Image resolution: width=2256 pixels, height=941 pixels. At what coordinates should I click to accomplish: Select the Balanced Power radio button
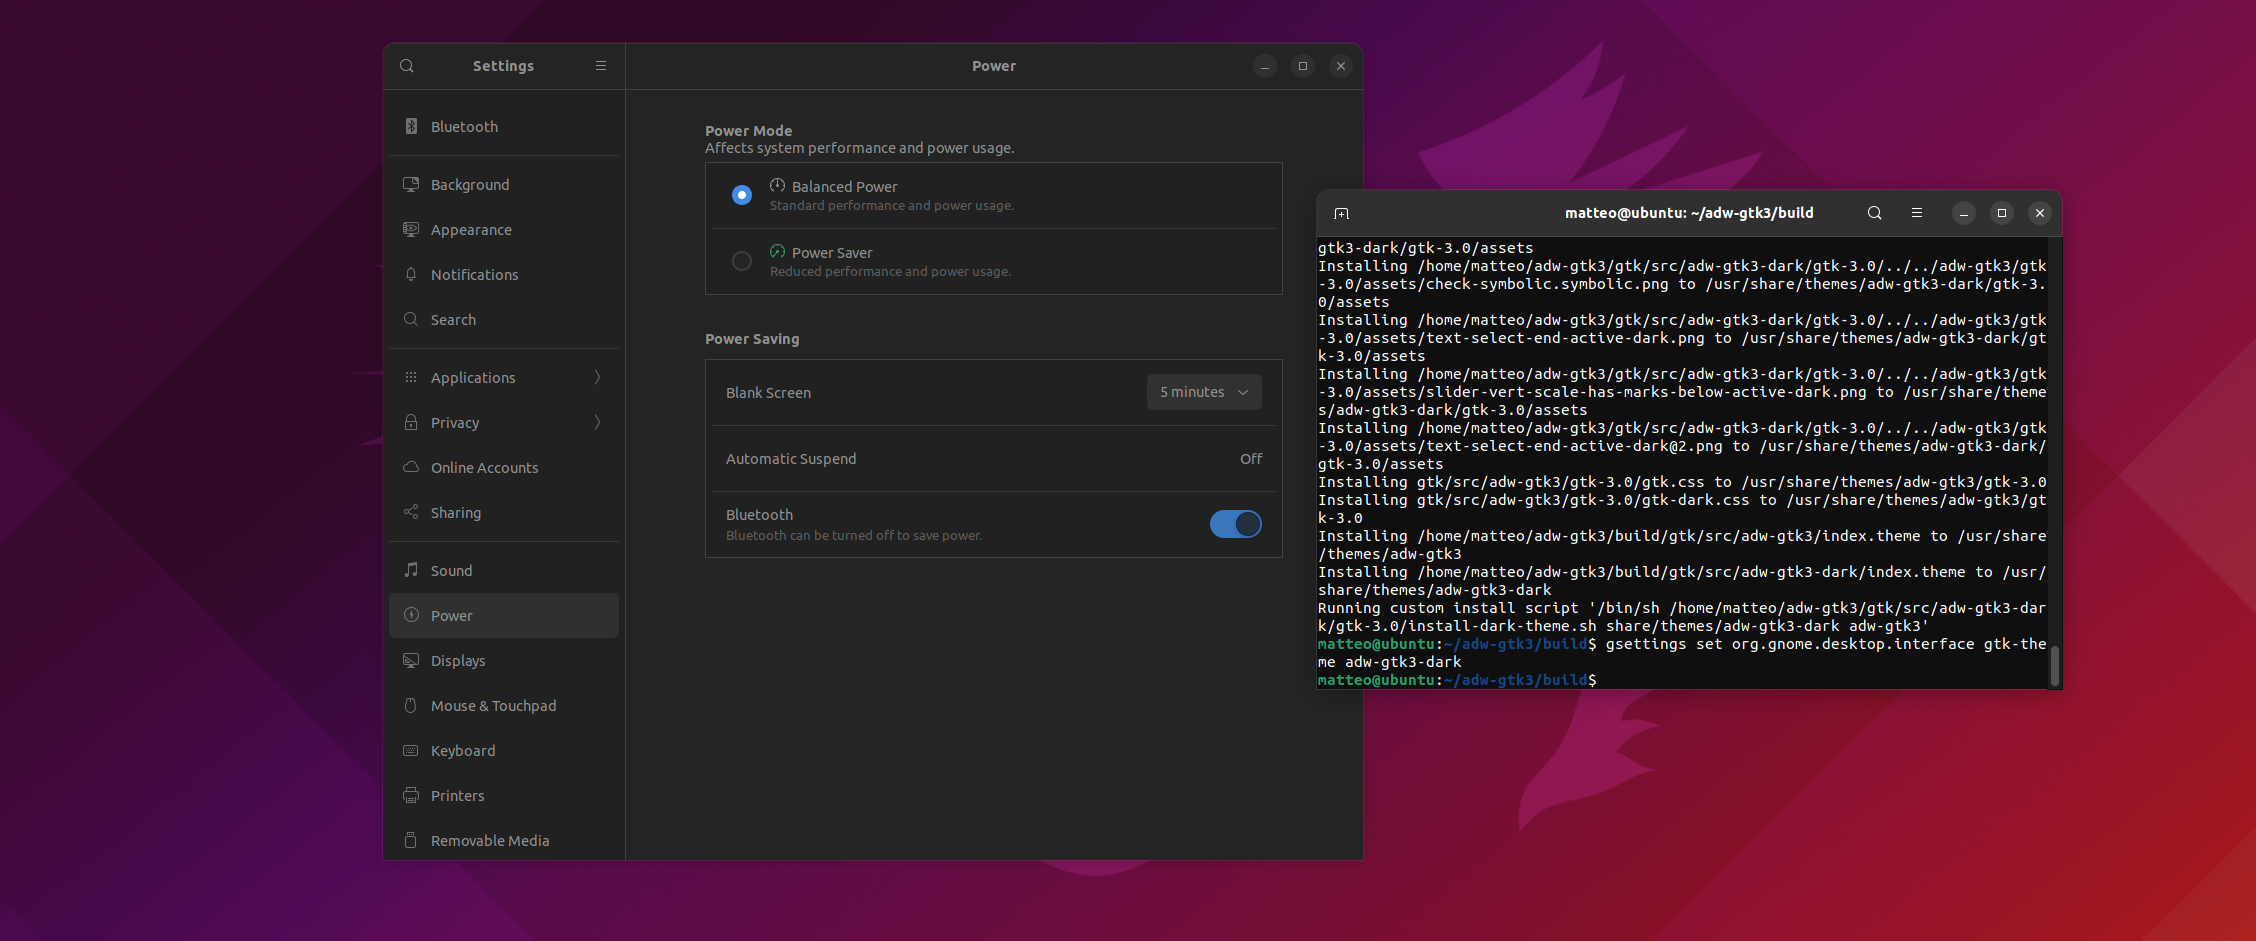(x=742, y=195)
